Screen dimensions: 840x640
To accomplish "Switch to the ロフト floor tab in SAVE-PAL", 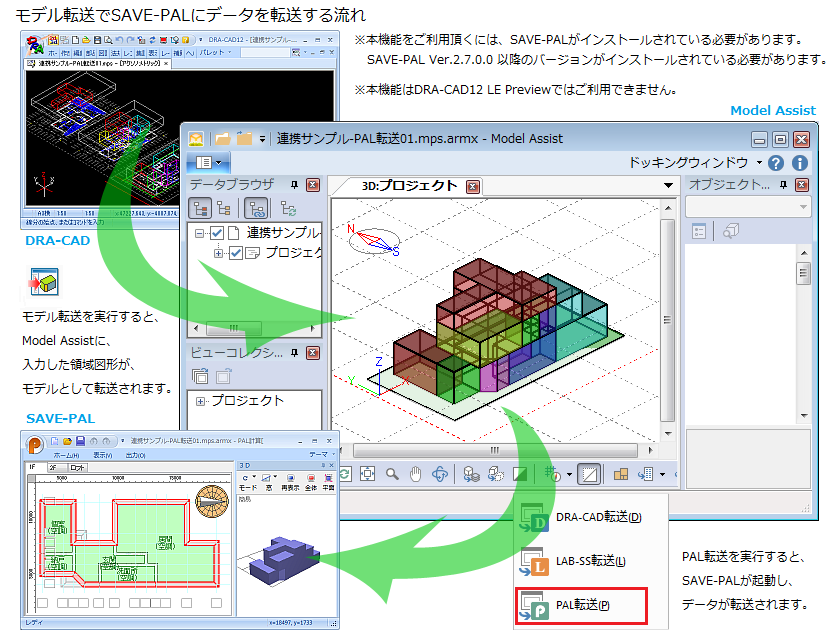I will [77, 468].
